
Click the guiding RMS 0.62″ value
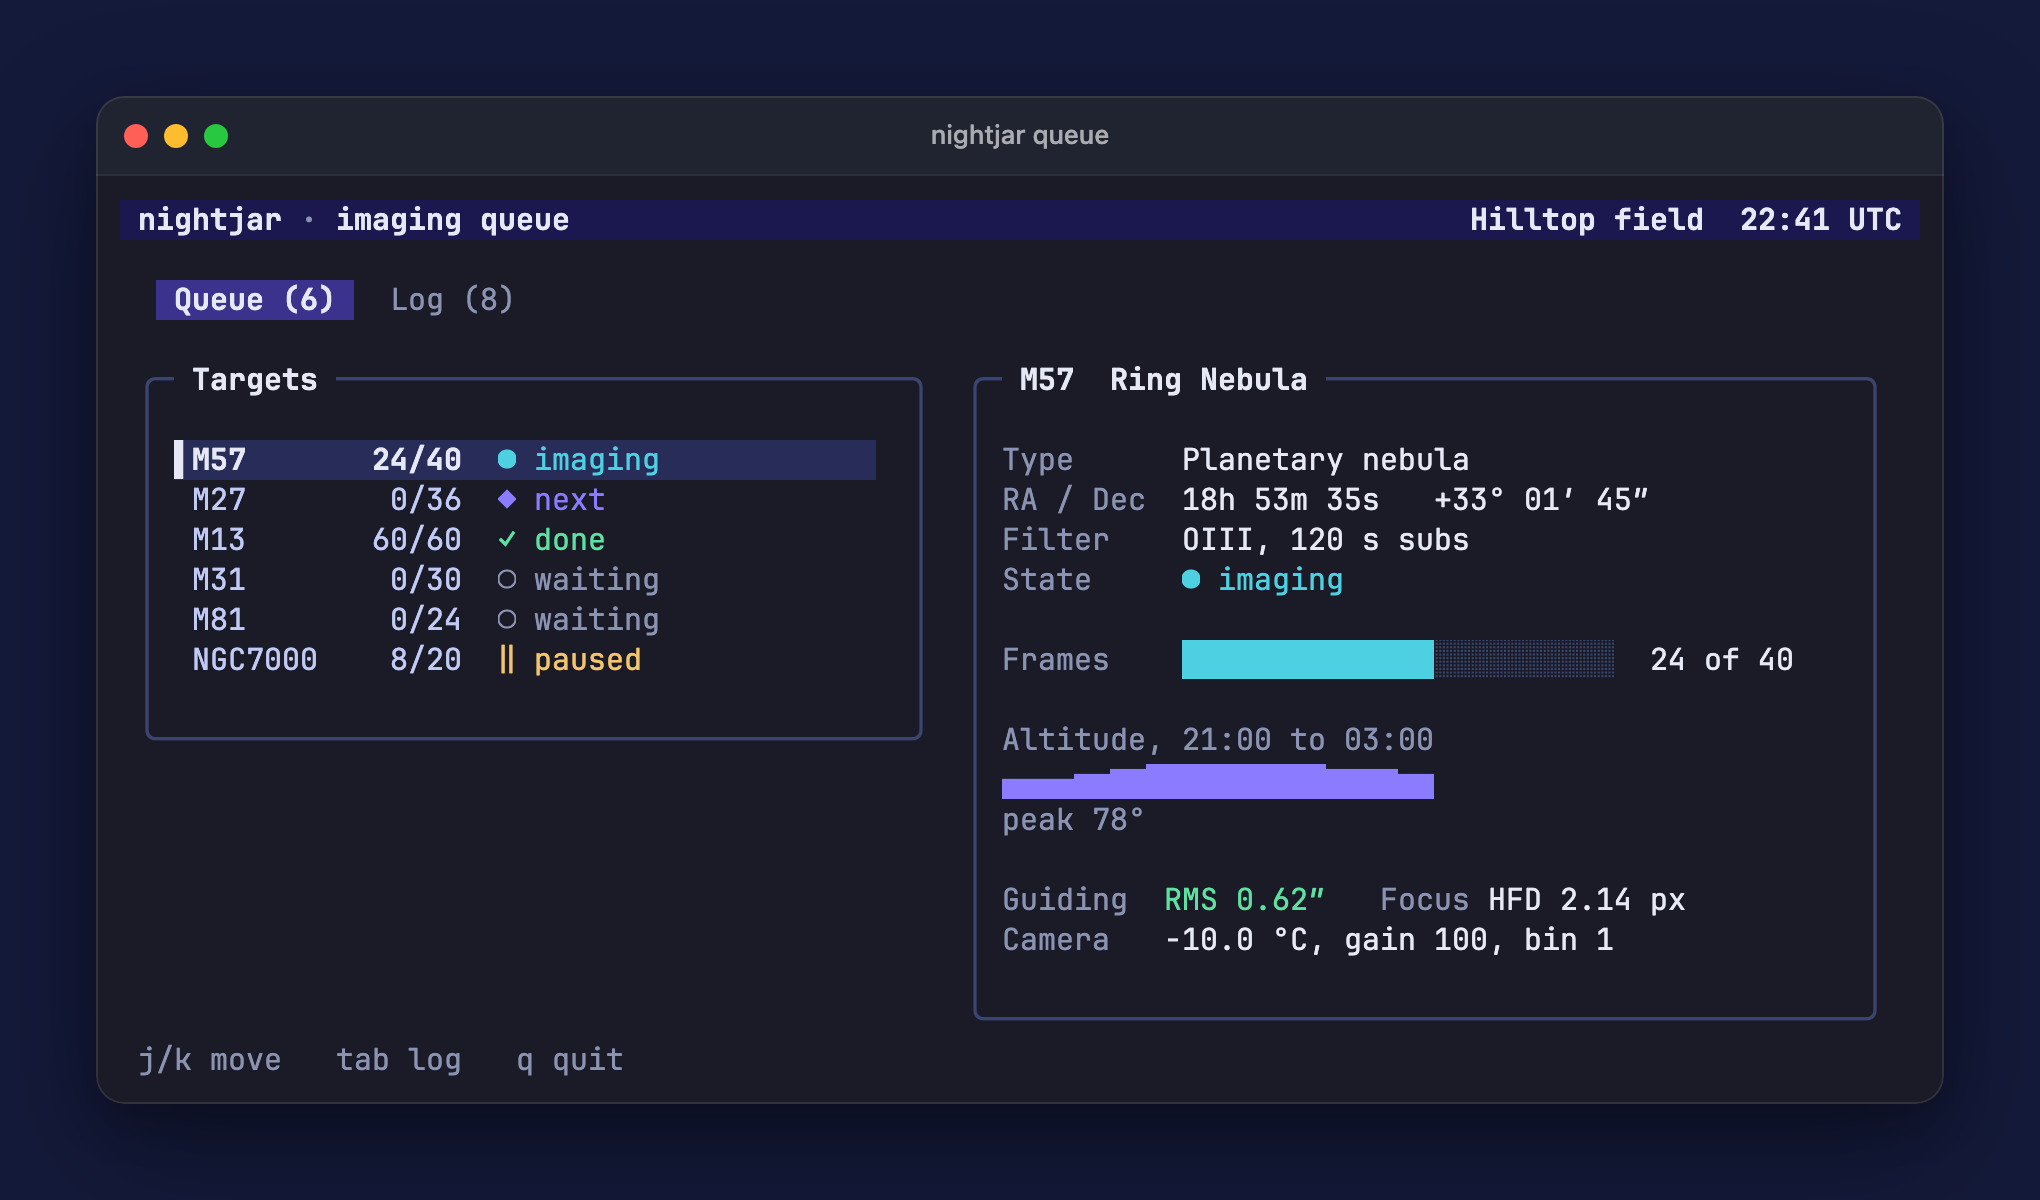[1245, 900]
